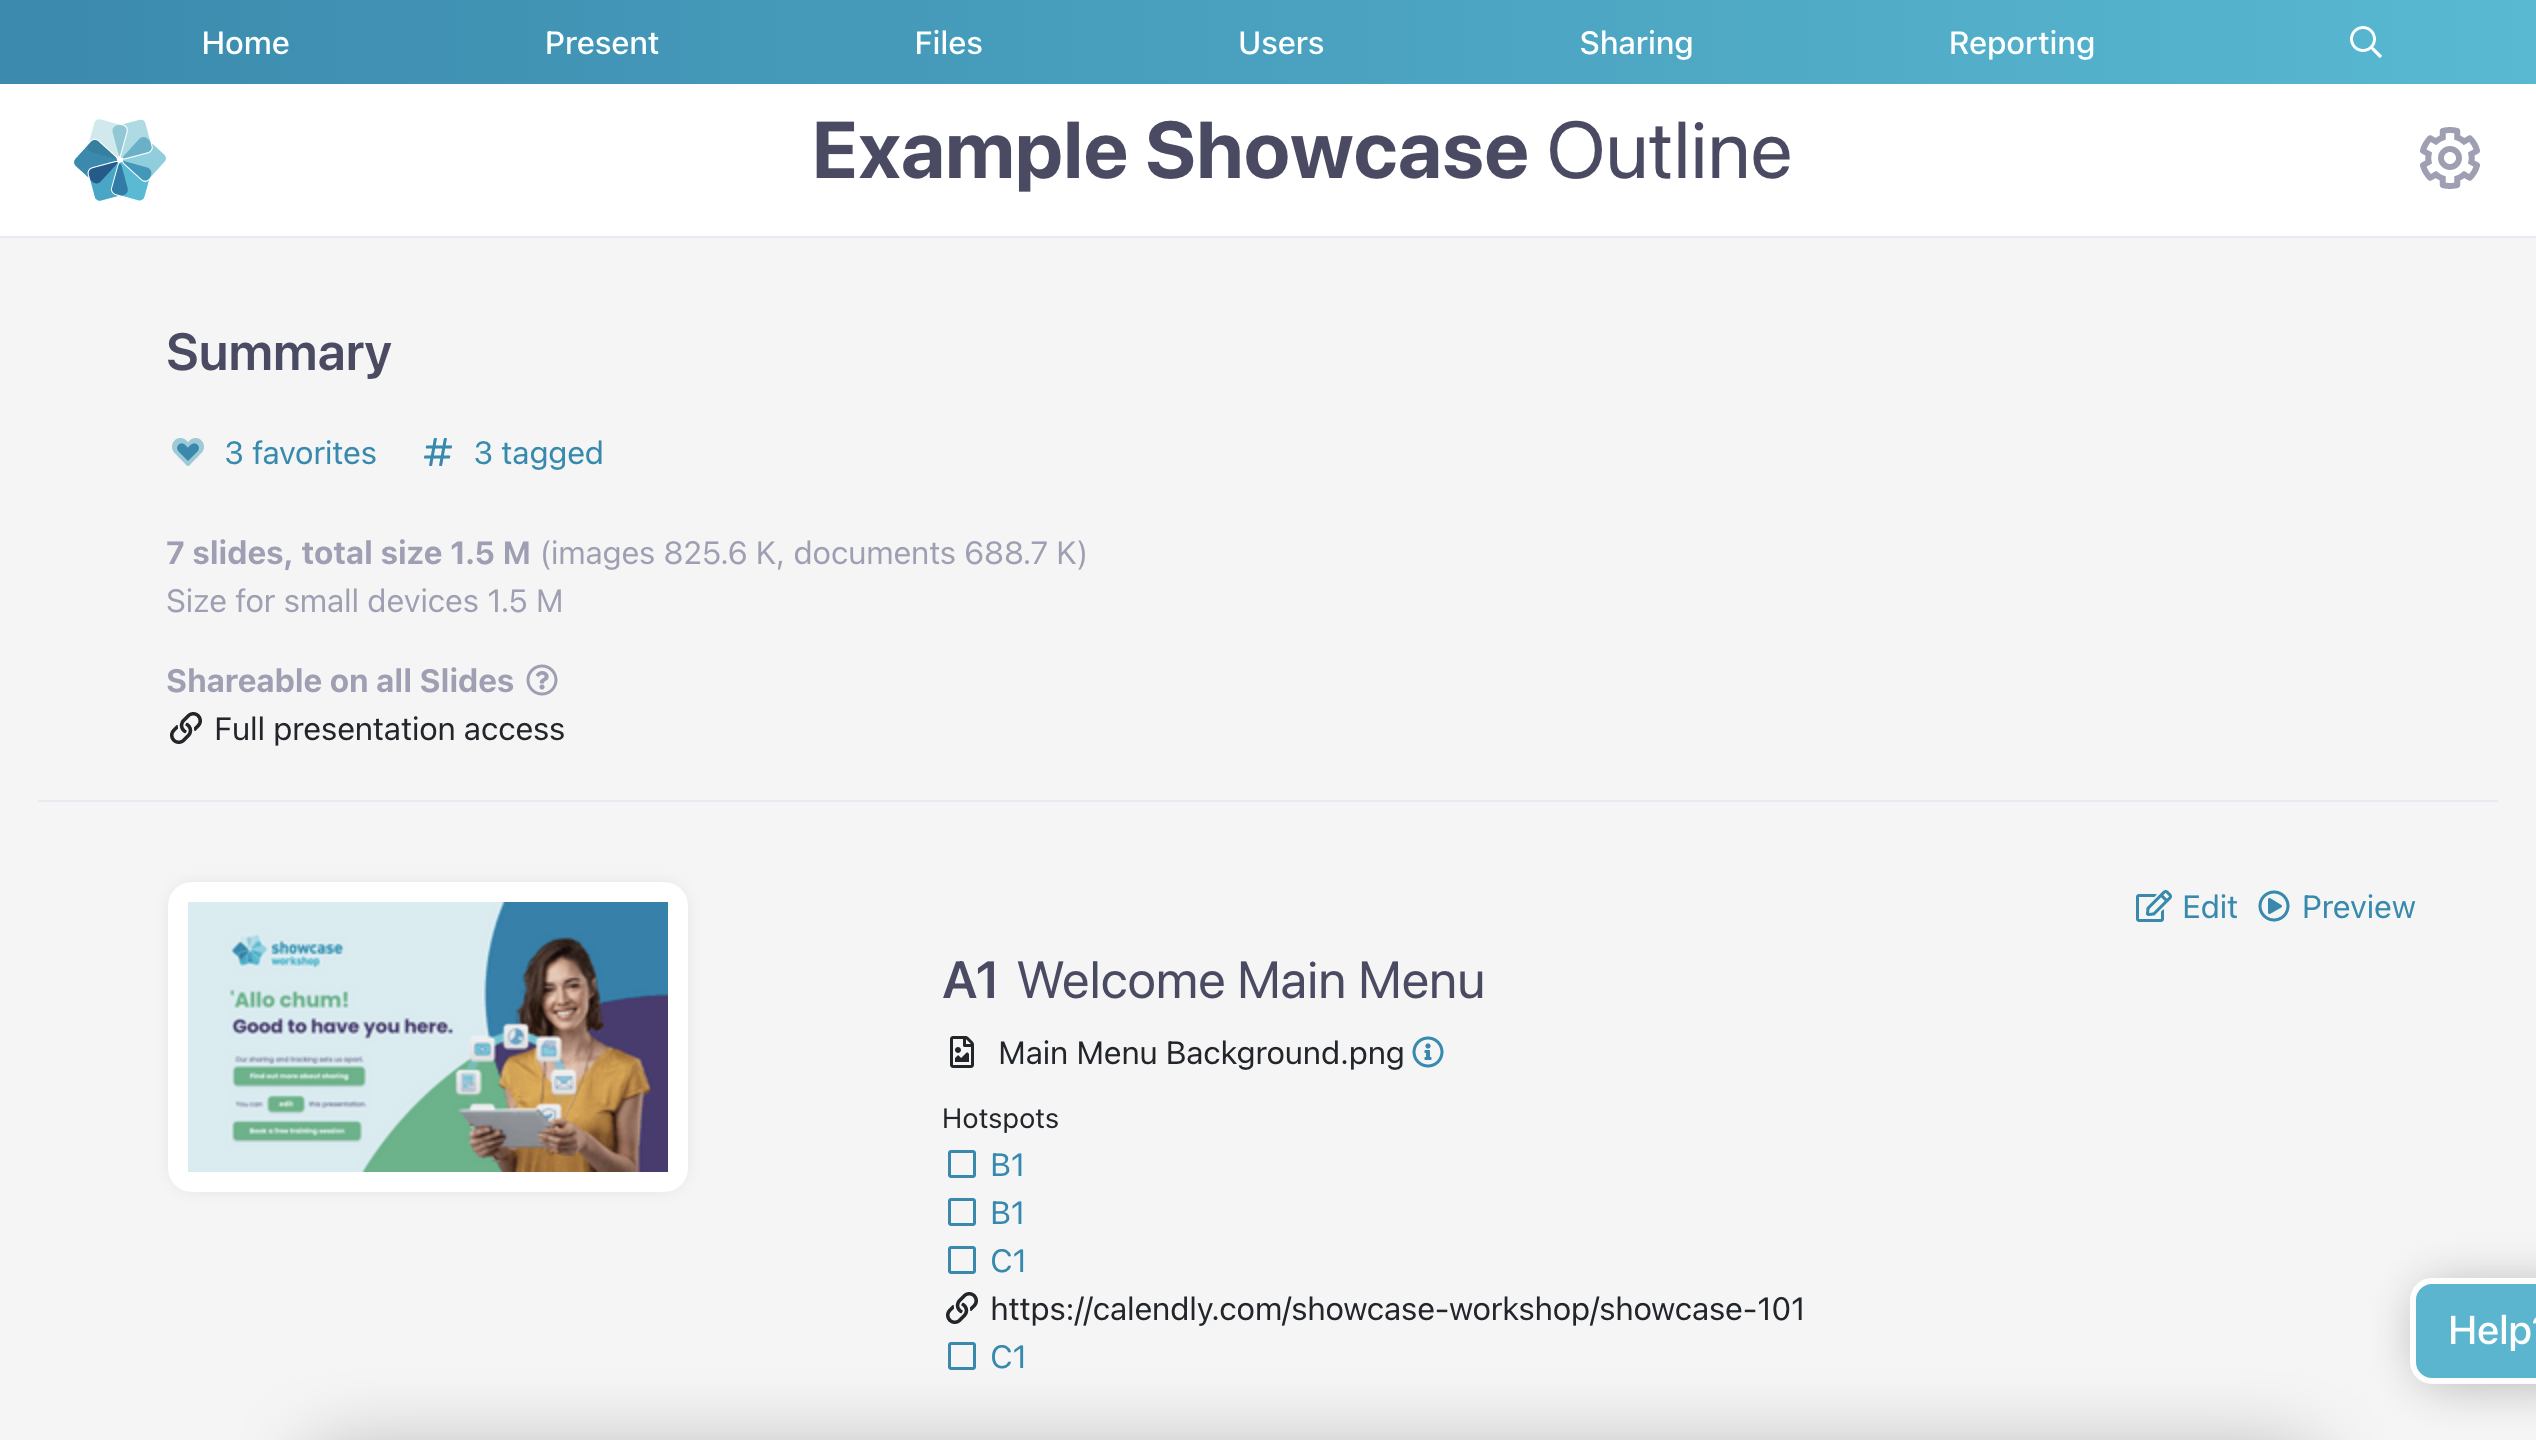Click the Welcome Main Menu slide thumbnail
Screen dimensions: 2536x1440
(x=428, y=1037)
